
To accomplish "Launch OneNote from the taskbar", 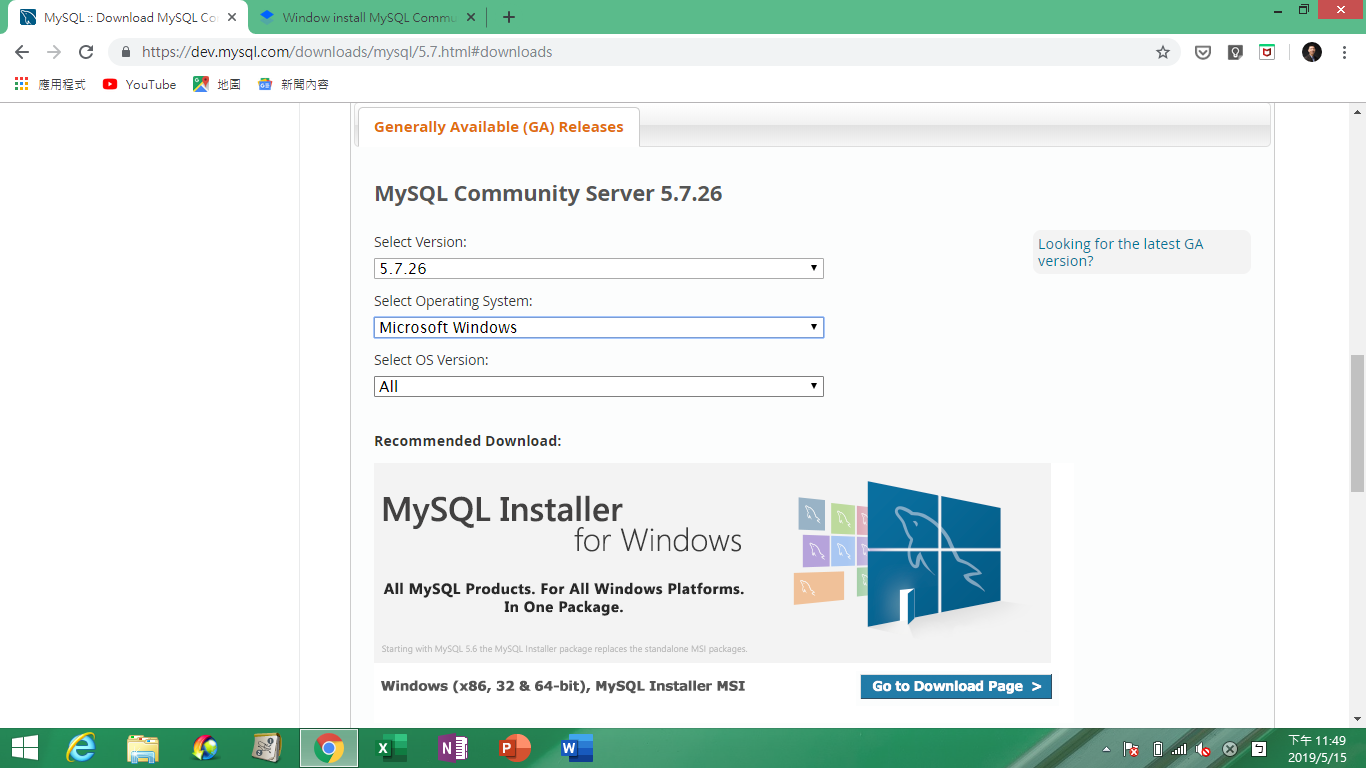I will [453, 748].
